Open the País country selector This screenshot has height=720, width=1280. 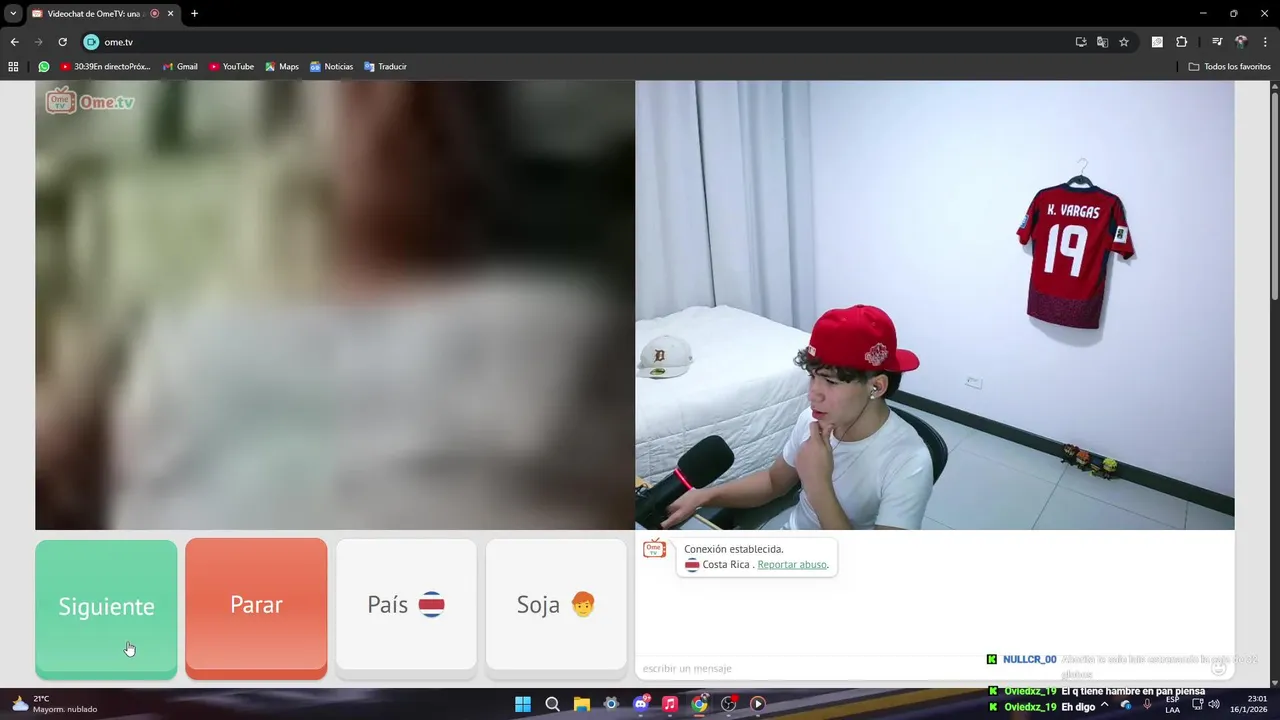pos(406,605)
